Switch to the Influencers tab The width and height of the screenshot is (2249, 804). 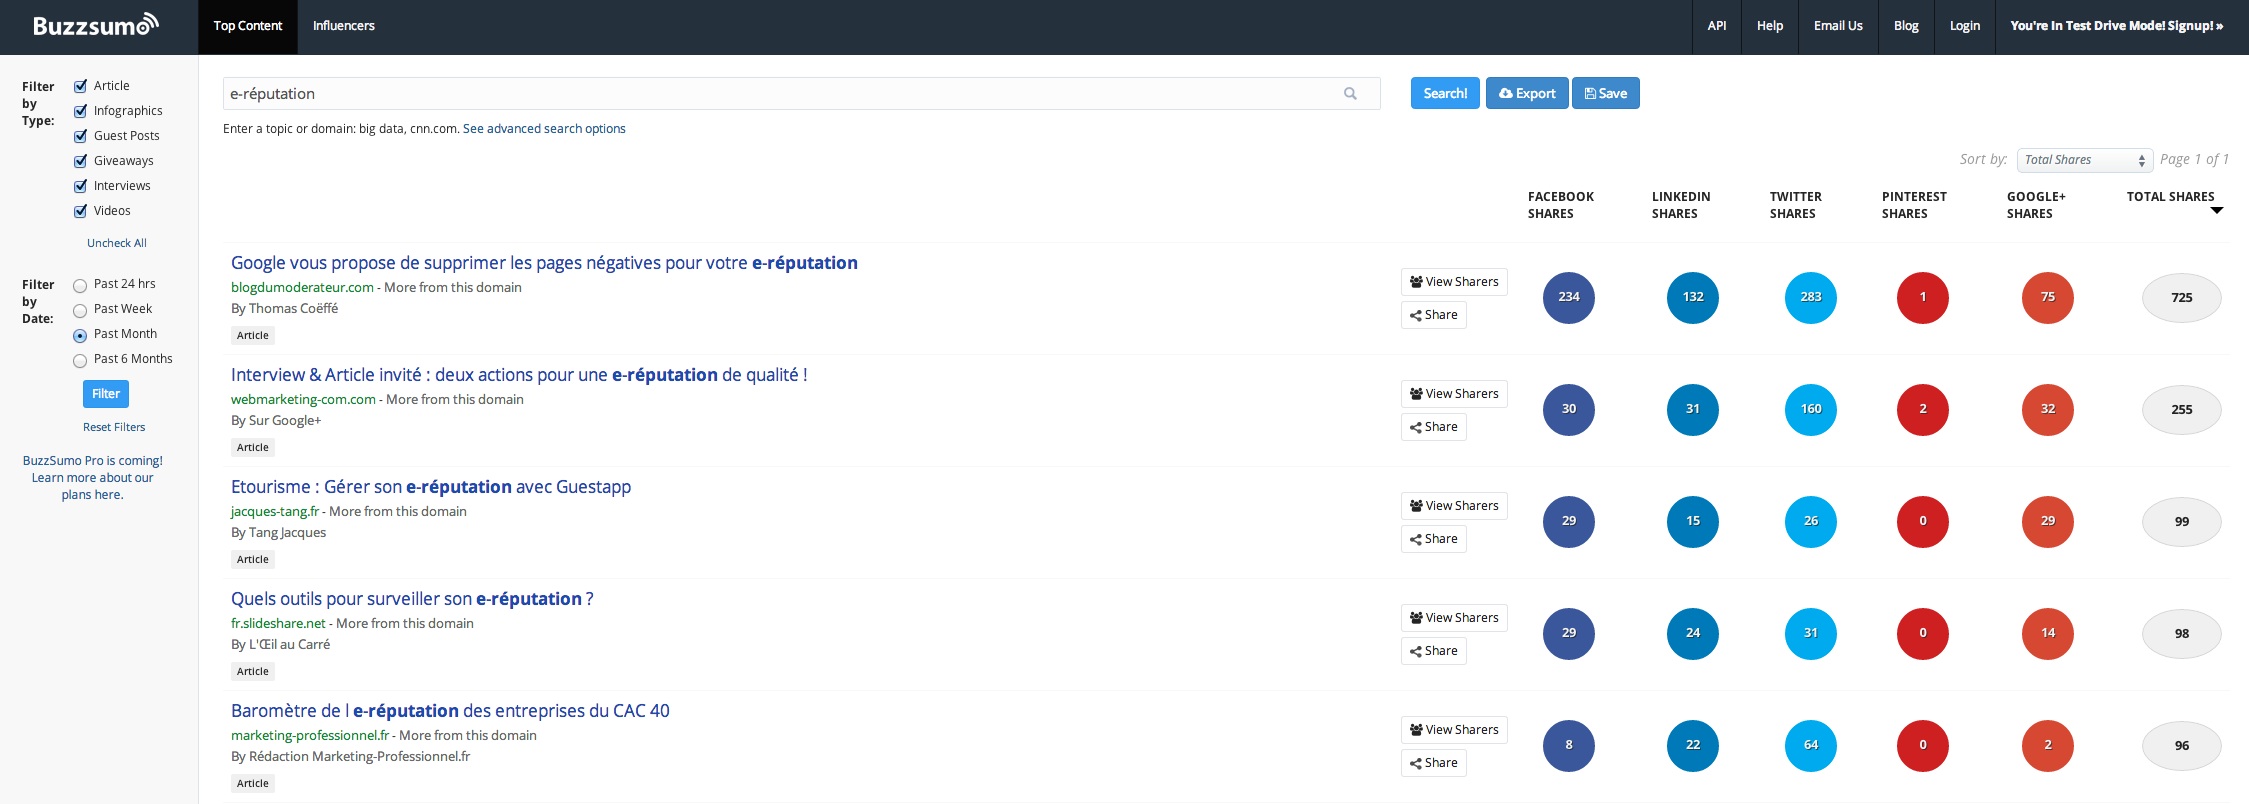click(x=344, y=26)
